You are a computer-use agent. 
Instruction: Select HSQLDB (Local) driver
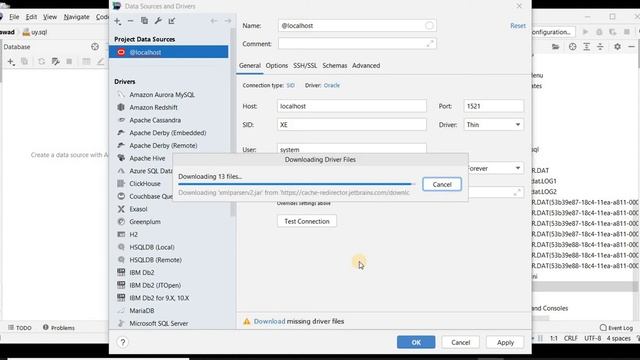click(x=151, y=247)
